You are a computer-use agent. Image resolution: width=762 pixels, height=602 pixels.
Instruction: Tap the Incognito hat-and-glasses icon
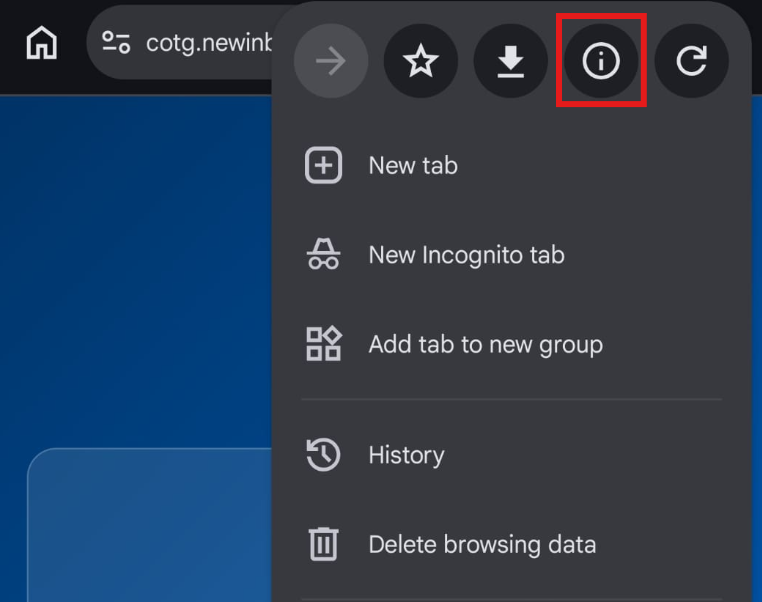(323, 254)
